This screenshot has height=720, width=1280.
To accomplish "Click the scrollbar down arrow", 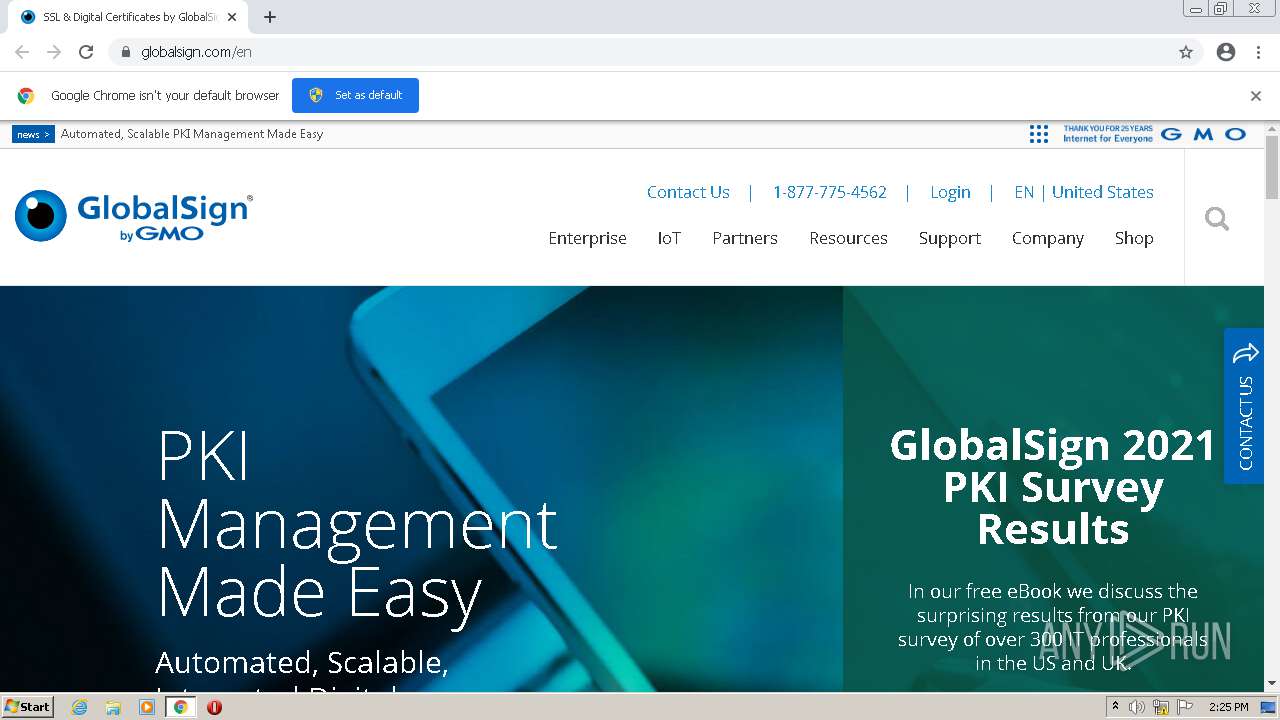I will pyautogui.click(x=1272, y=684).
